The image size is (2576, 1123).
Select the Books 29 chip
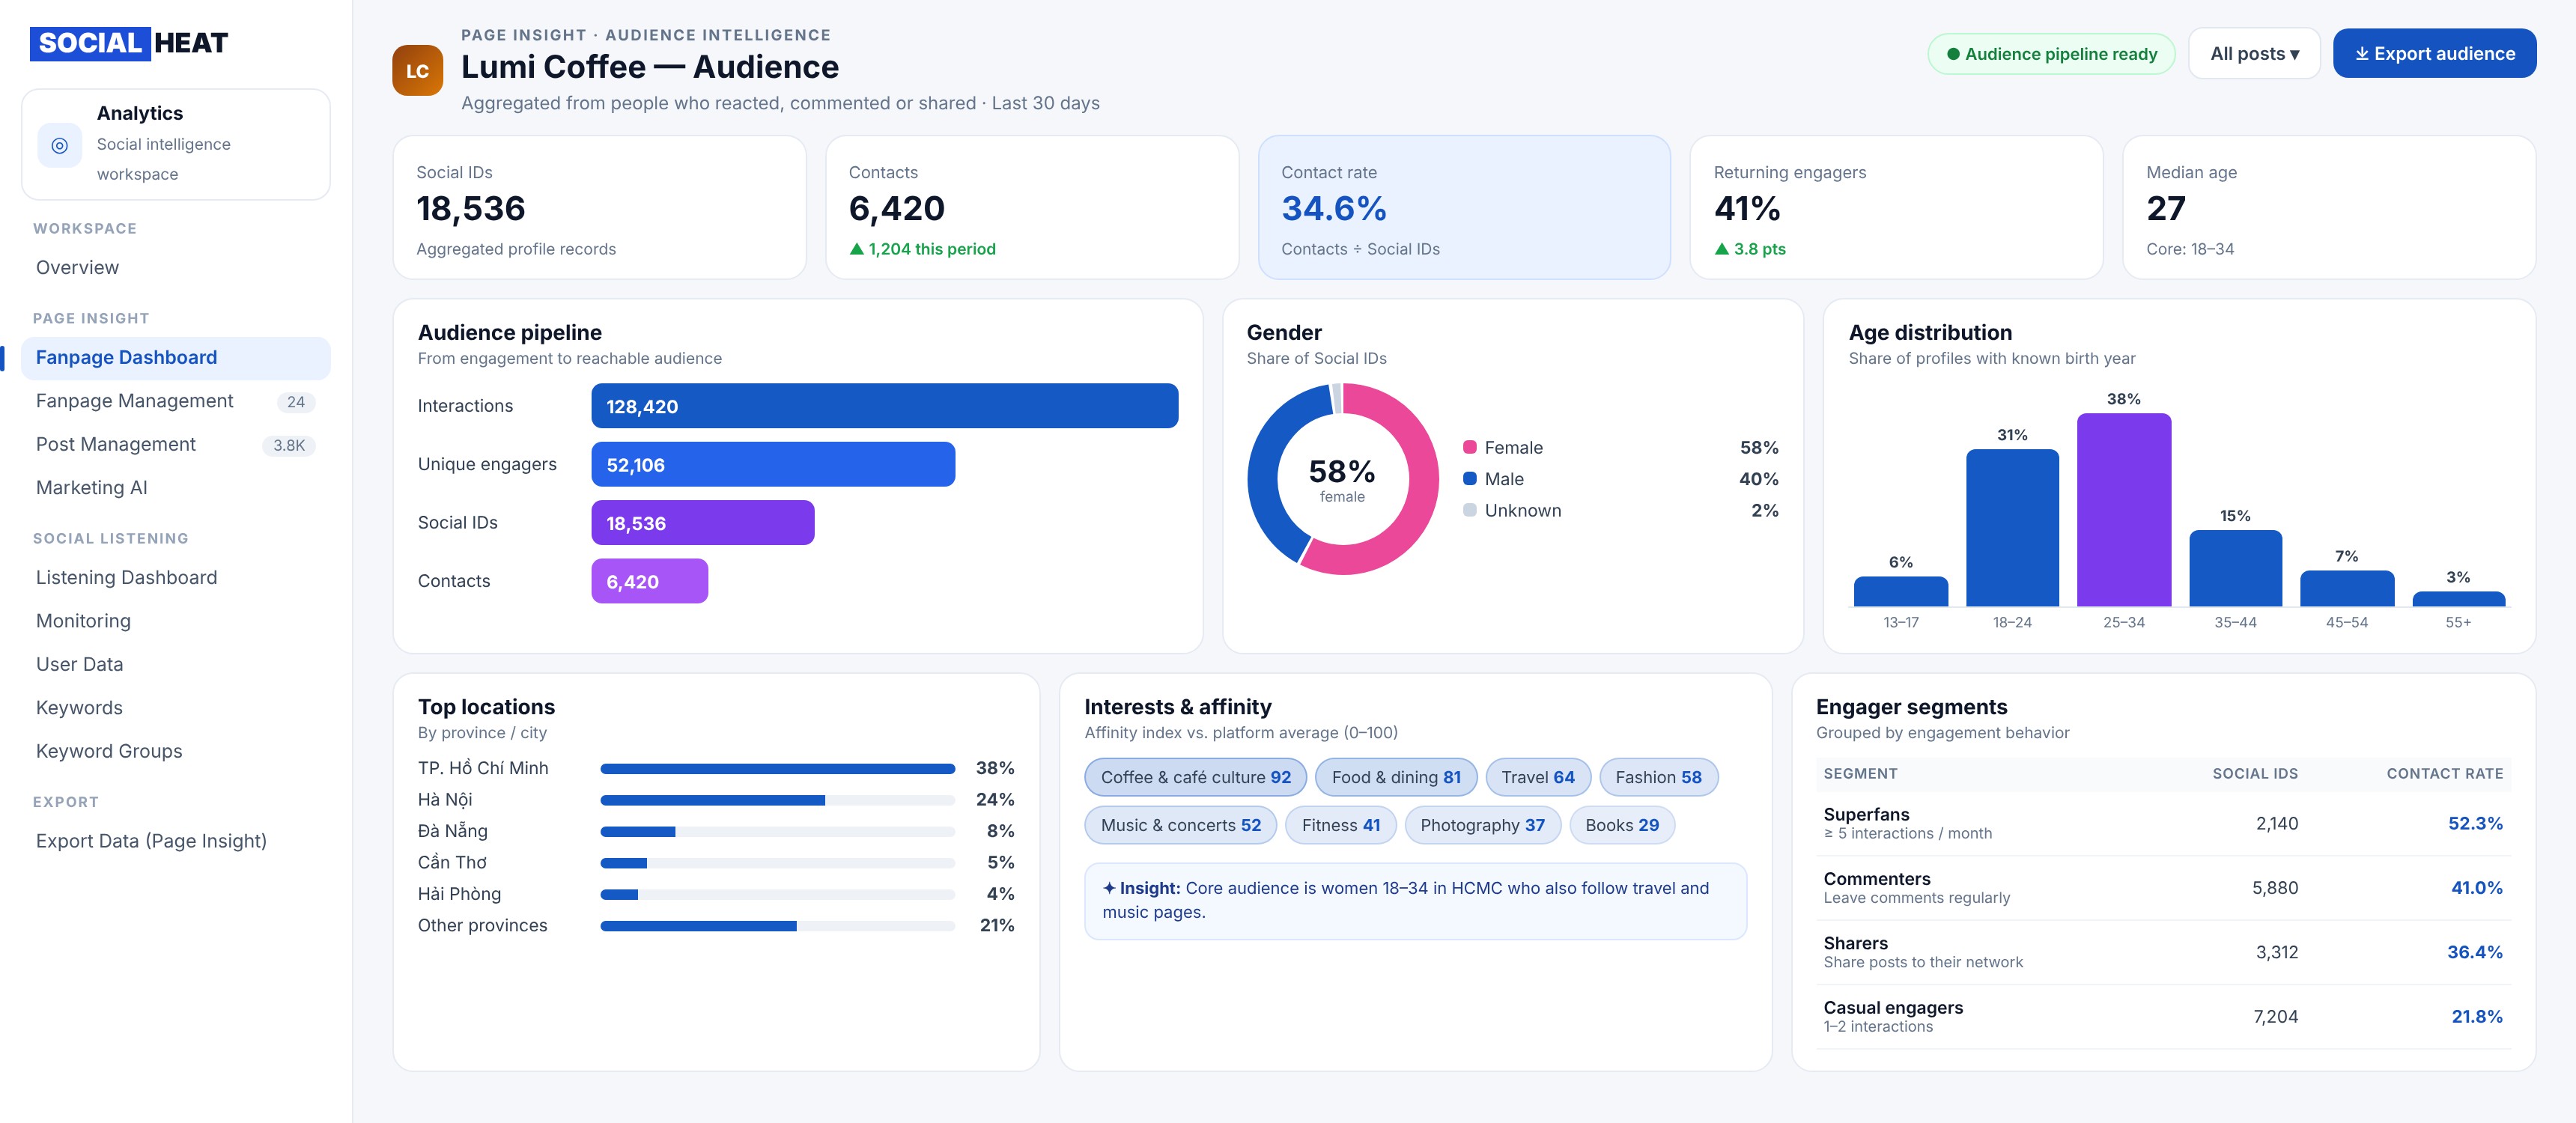(x=1622, y=825)
